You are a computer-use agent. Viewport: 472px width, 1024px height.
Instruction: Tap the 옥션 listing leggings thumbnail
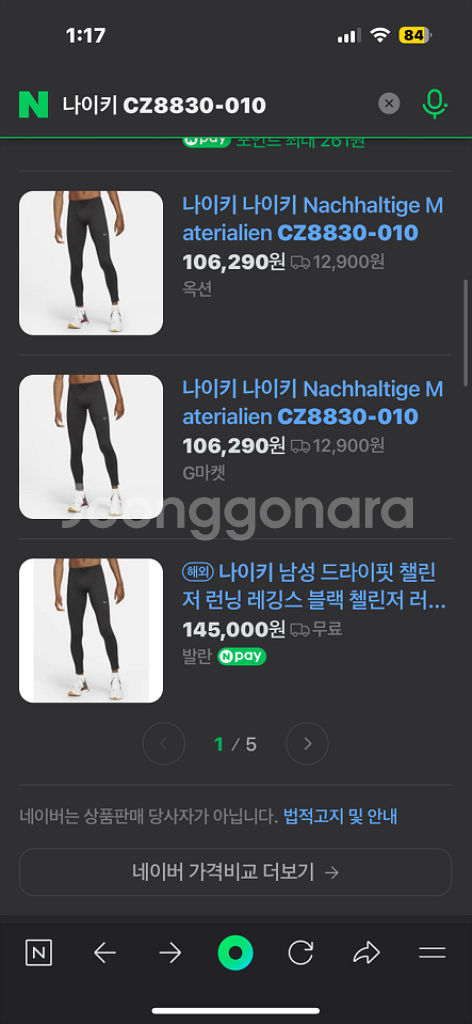click(x=91, y=263)
